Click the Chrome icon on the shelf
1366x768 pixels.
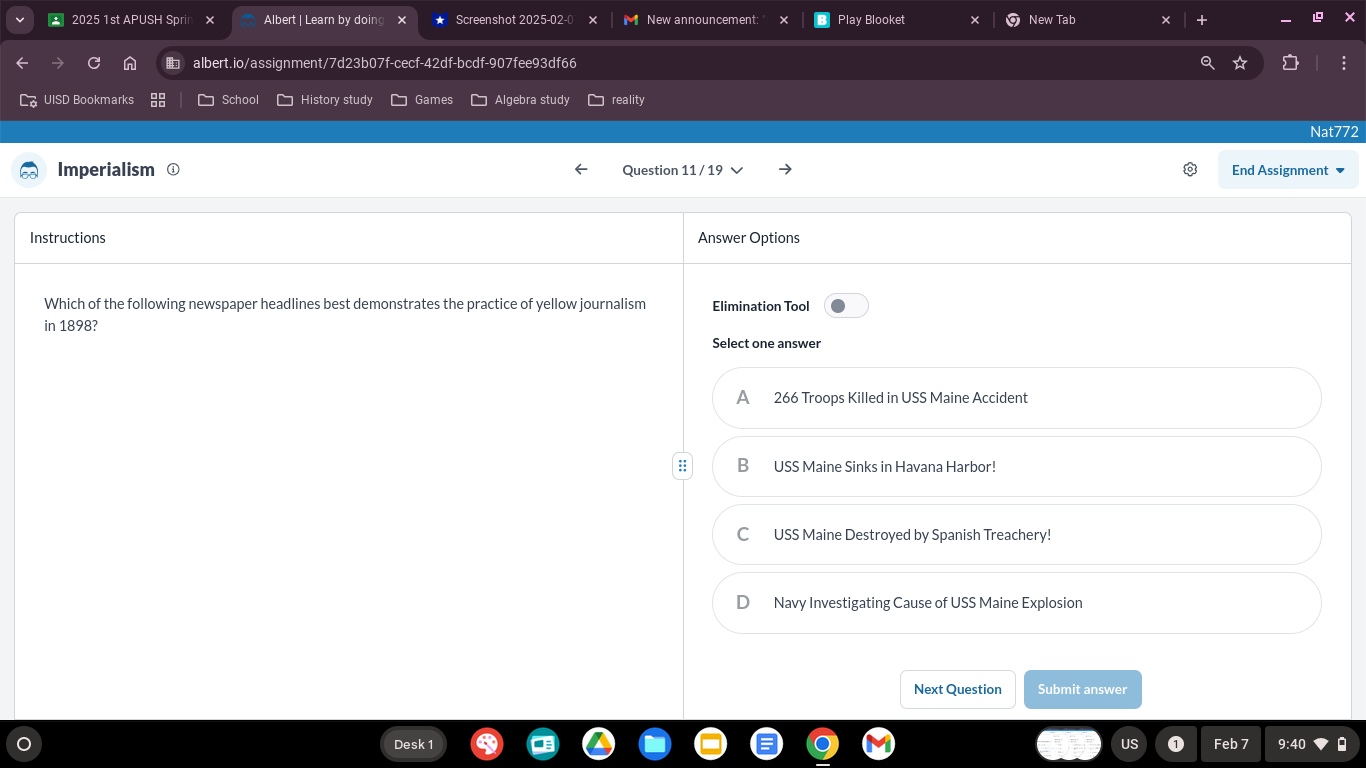[x=823, y=744]
